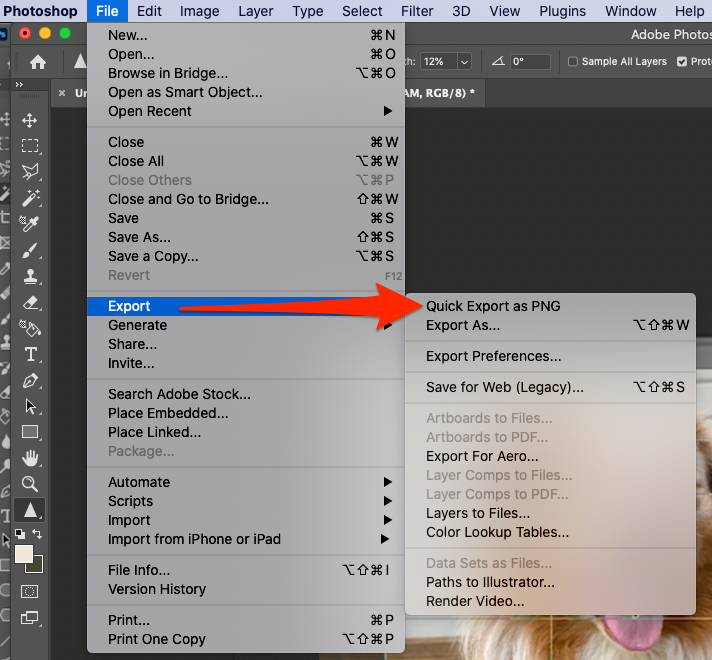This screenshot has width=712, height=660.
Task: Open Export Preferences...
Action: click(x=550, y=356)
